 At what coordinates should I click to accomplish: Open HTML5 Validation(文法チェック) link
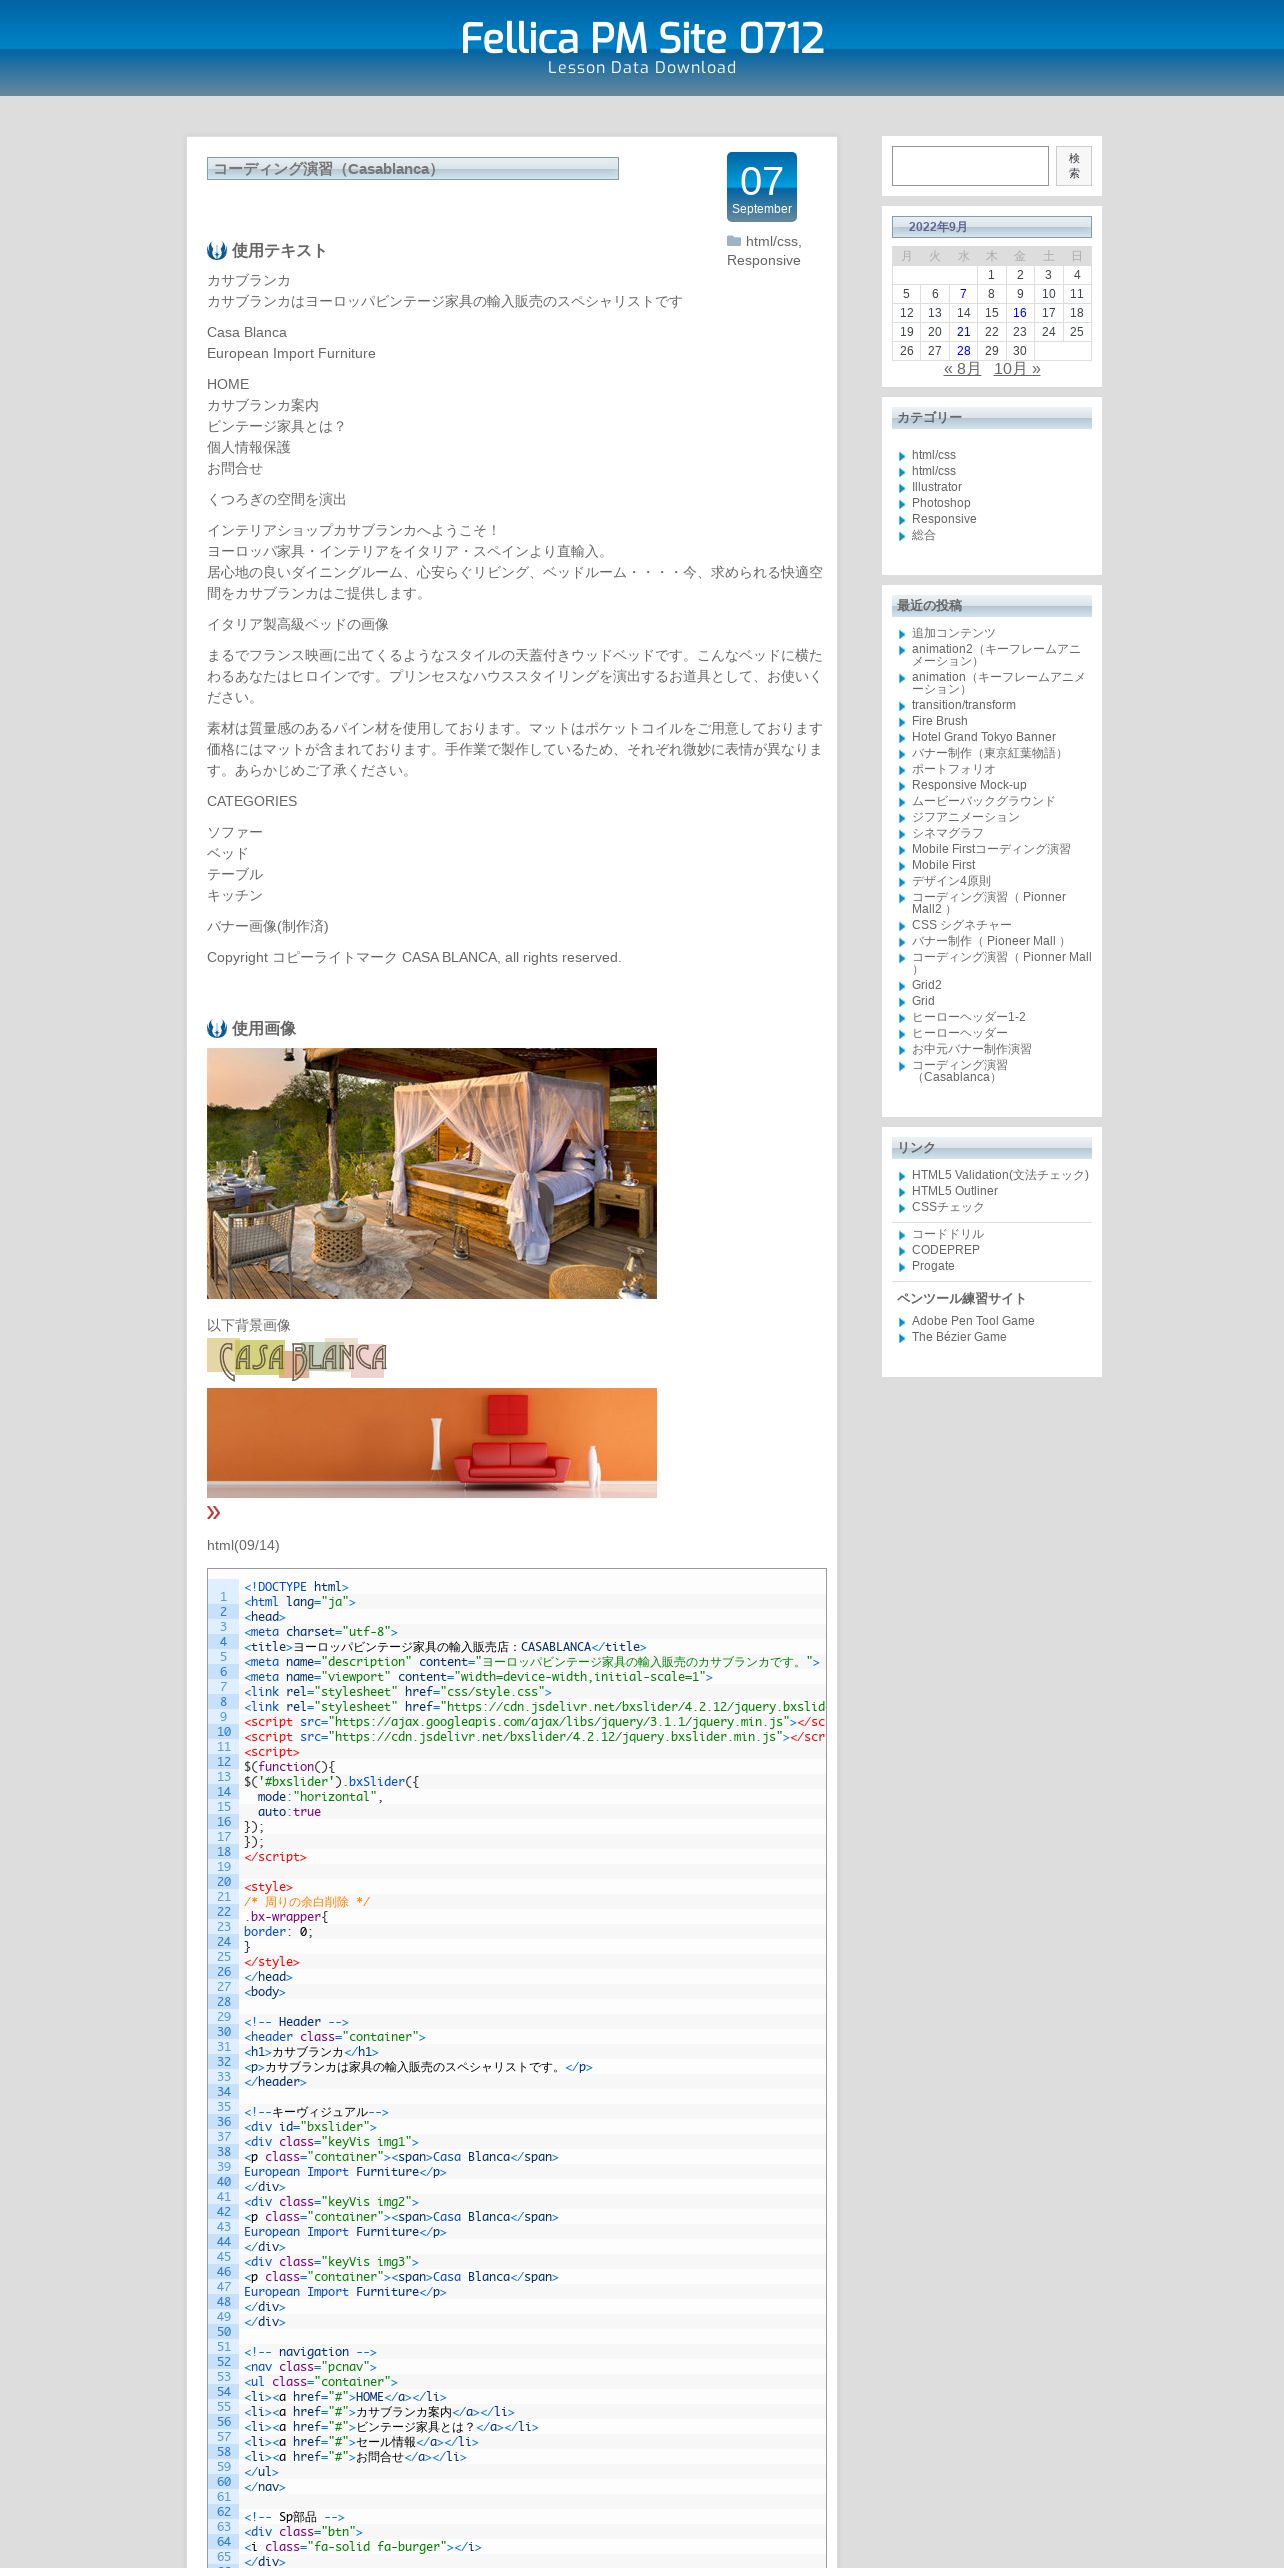(x=1000, y=1175)
